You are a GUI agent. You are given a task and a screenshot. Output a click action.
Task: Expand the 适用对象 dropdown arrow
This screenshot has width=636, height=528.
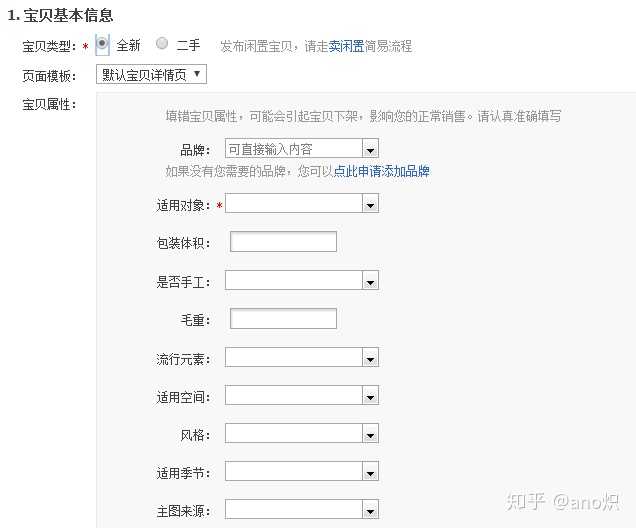point(371,204)
